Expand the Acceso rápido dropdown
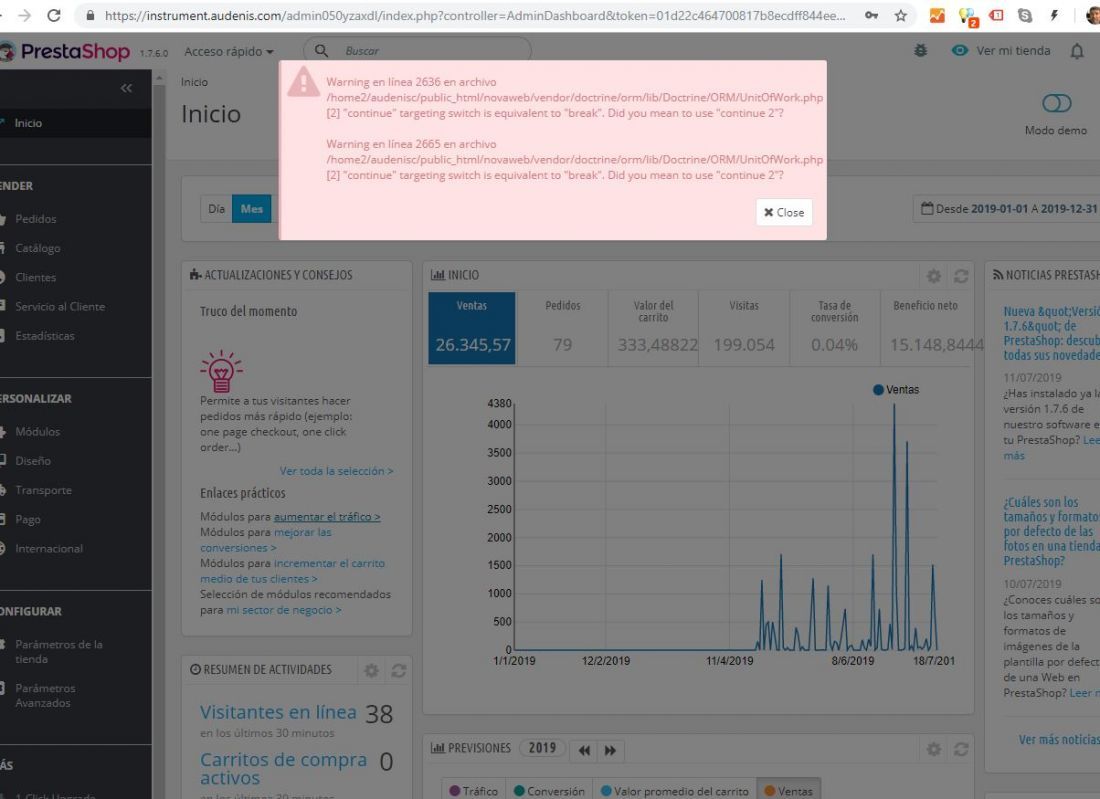 pyautogui.click(x=229, y=51)
